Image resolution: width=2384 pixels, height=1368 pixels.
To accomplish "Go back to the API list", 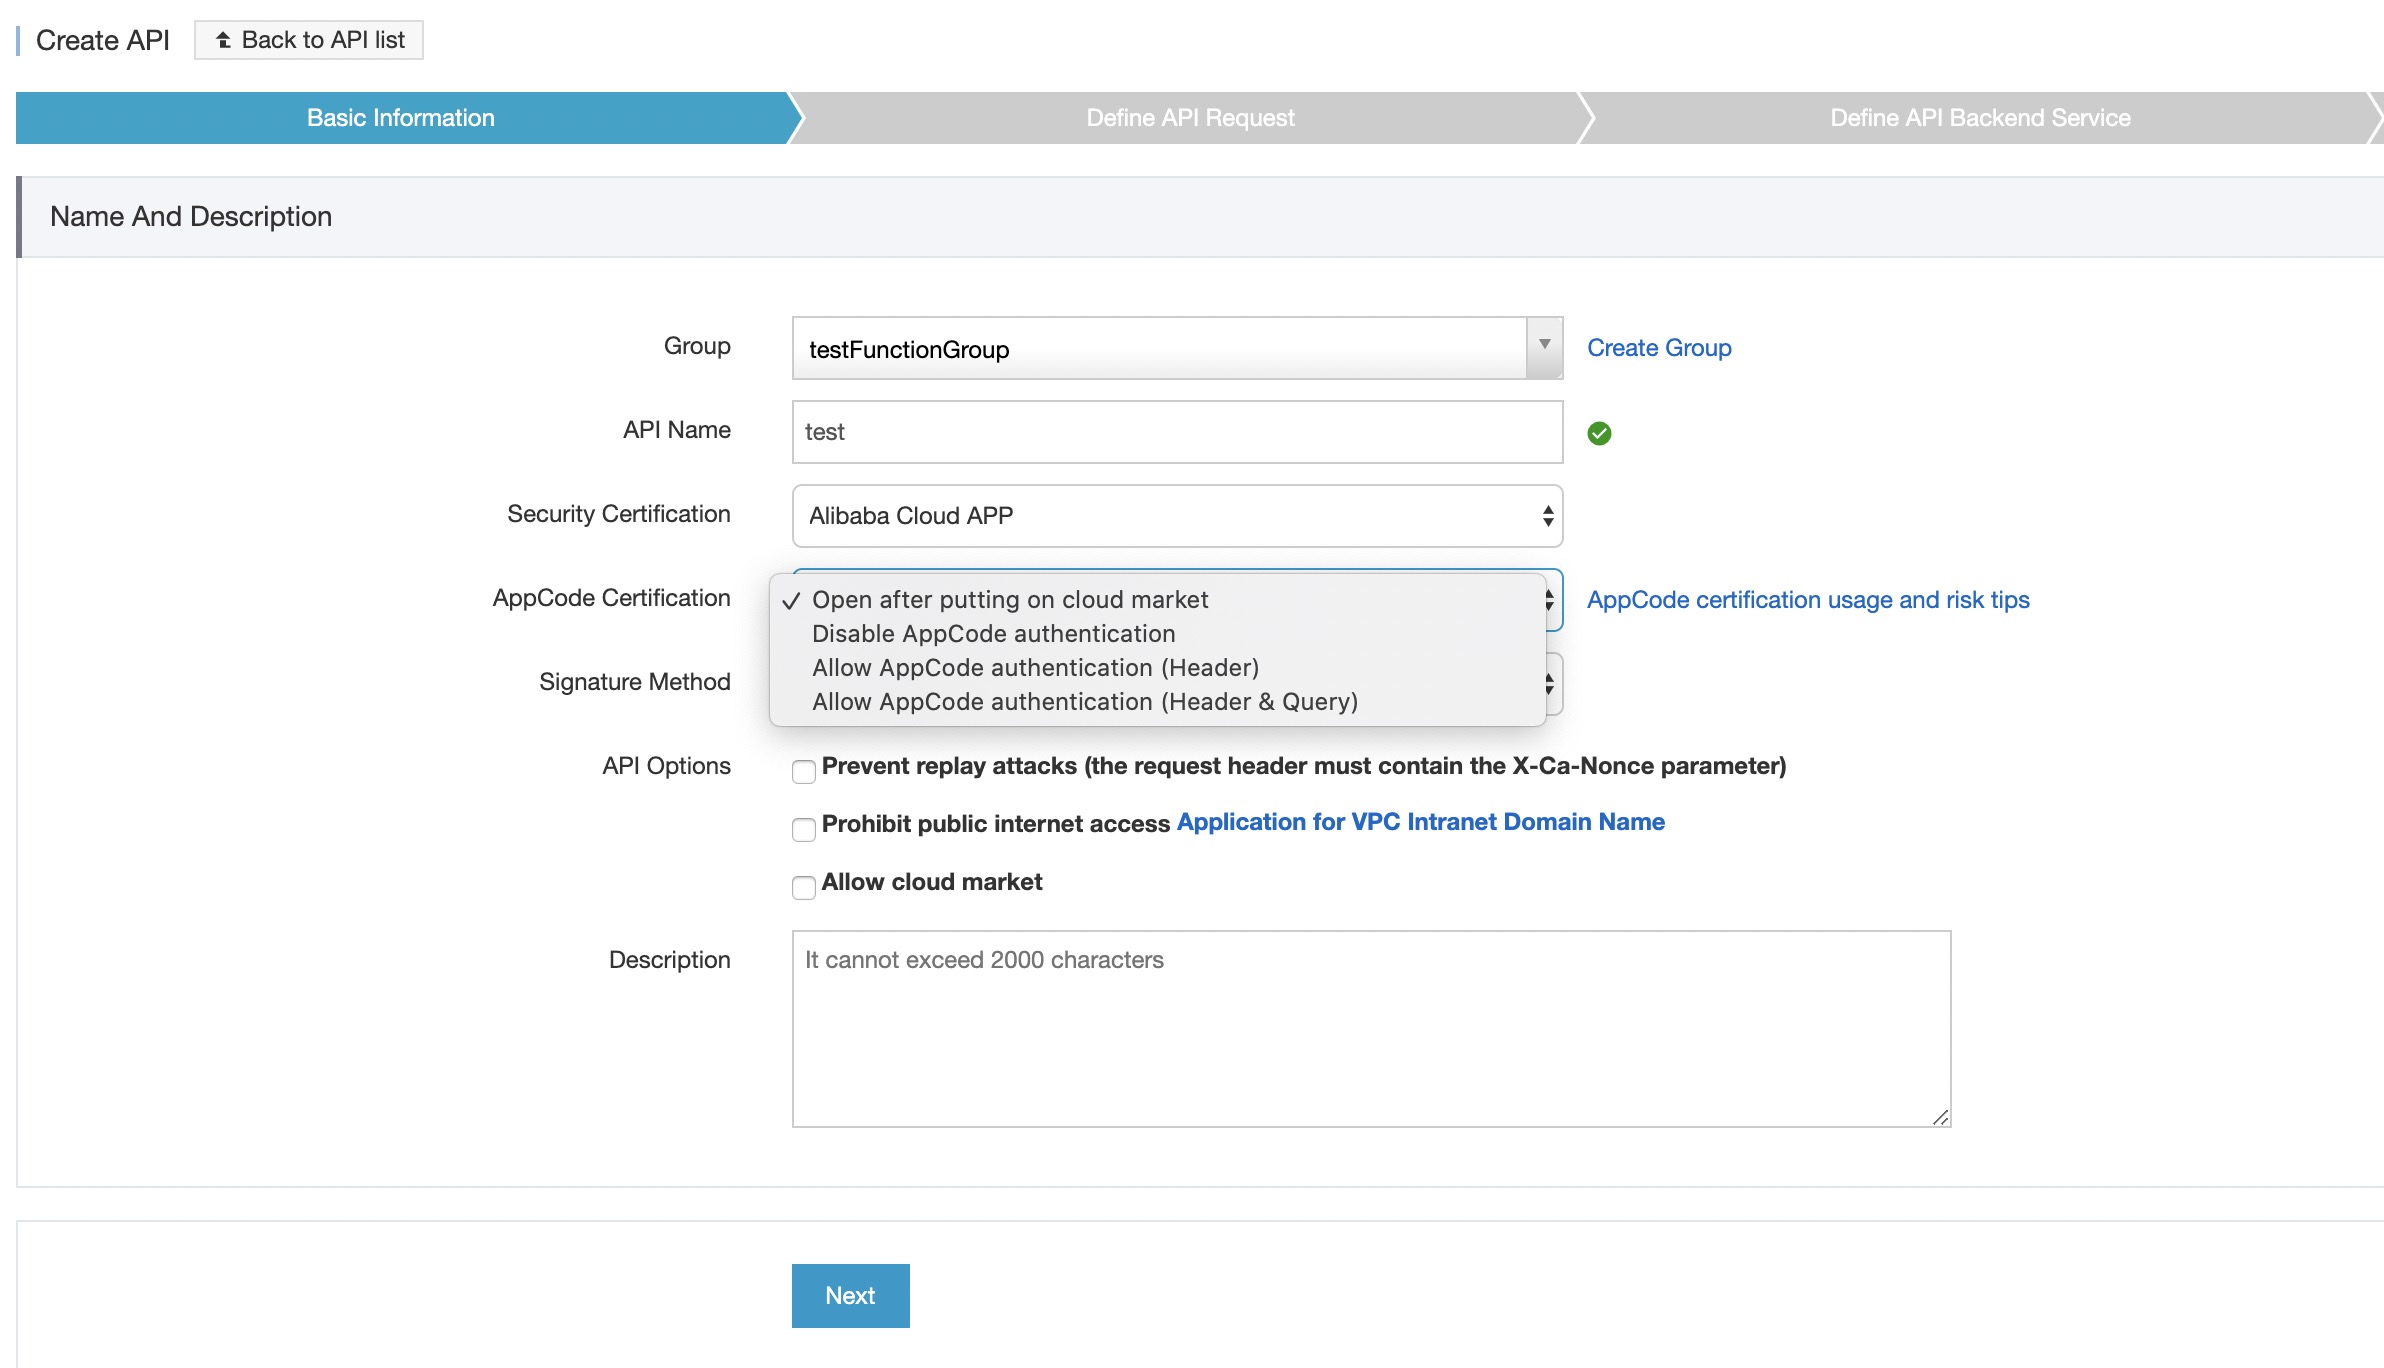I will (309, 40).
